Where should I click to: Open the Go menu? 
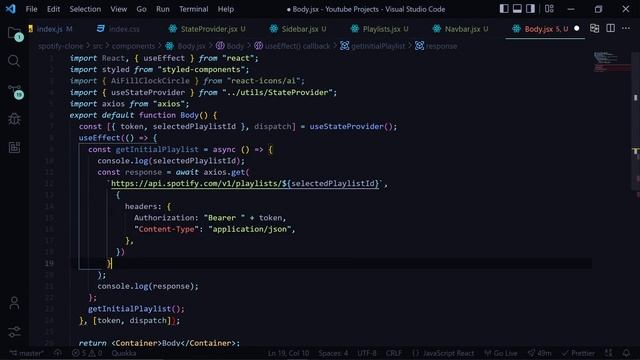pos(141,9)
